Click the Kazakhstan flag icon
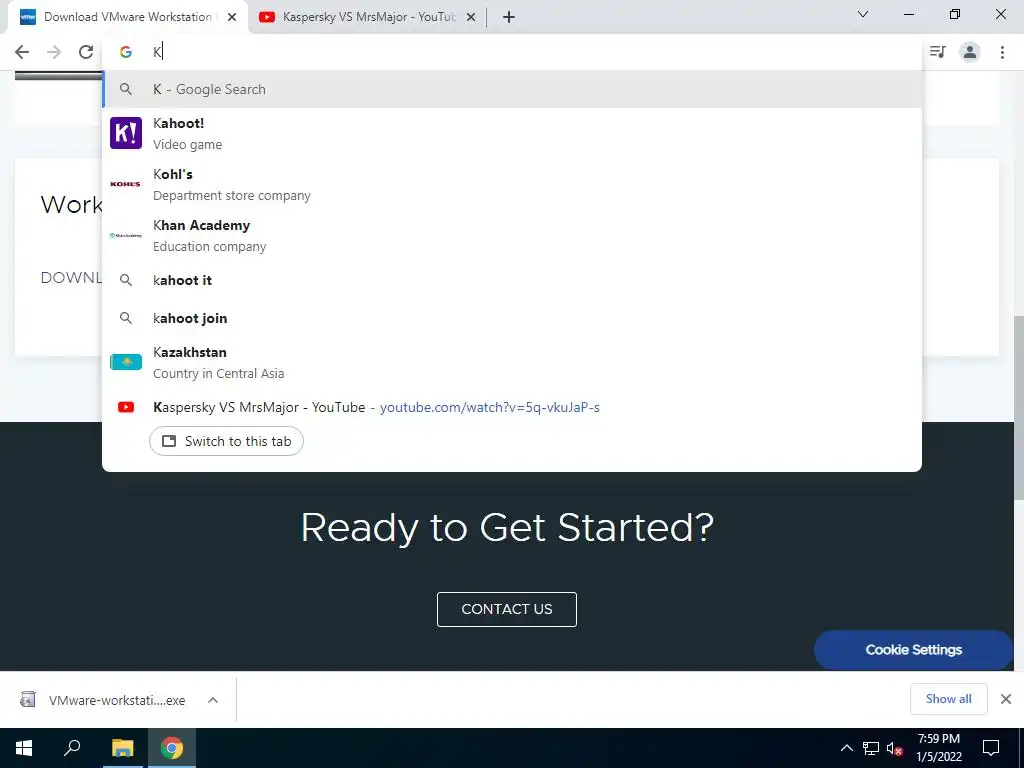Screen dimensions: 1024x768 point(126,361)
